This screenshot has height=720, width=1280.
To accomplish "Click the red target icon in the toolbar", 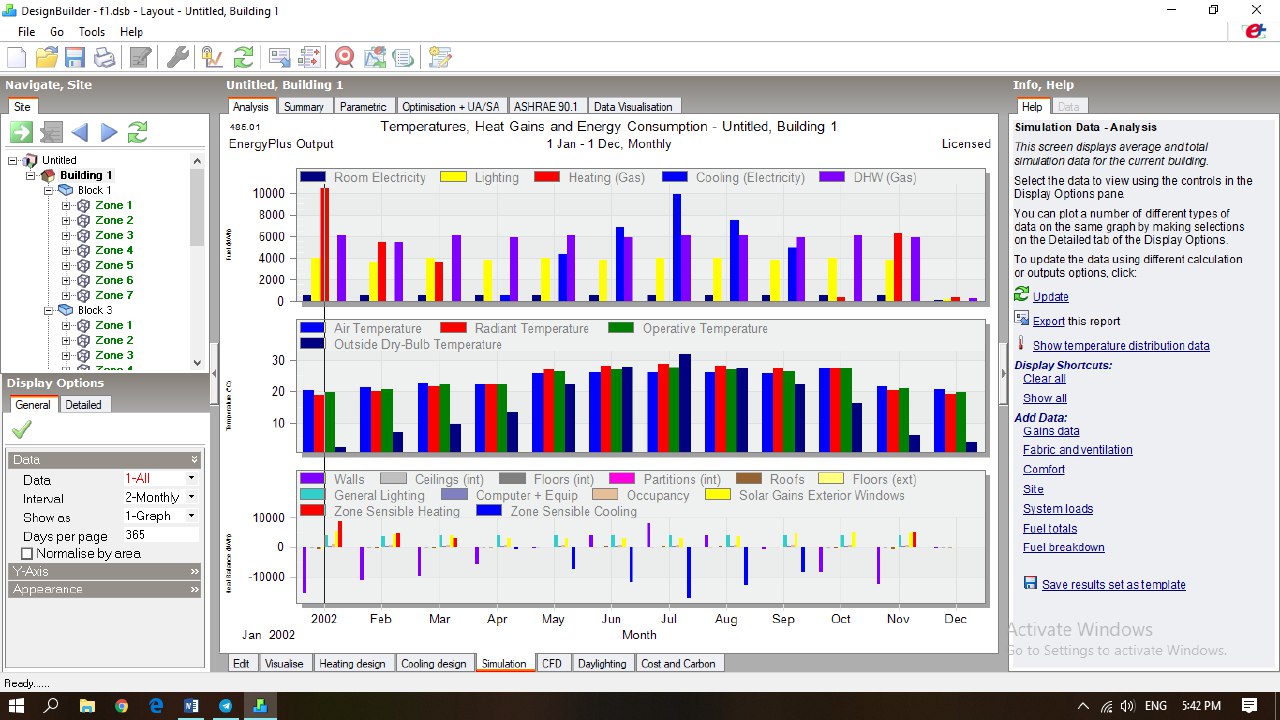I will 345,57.
